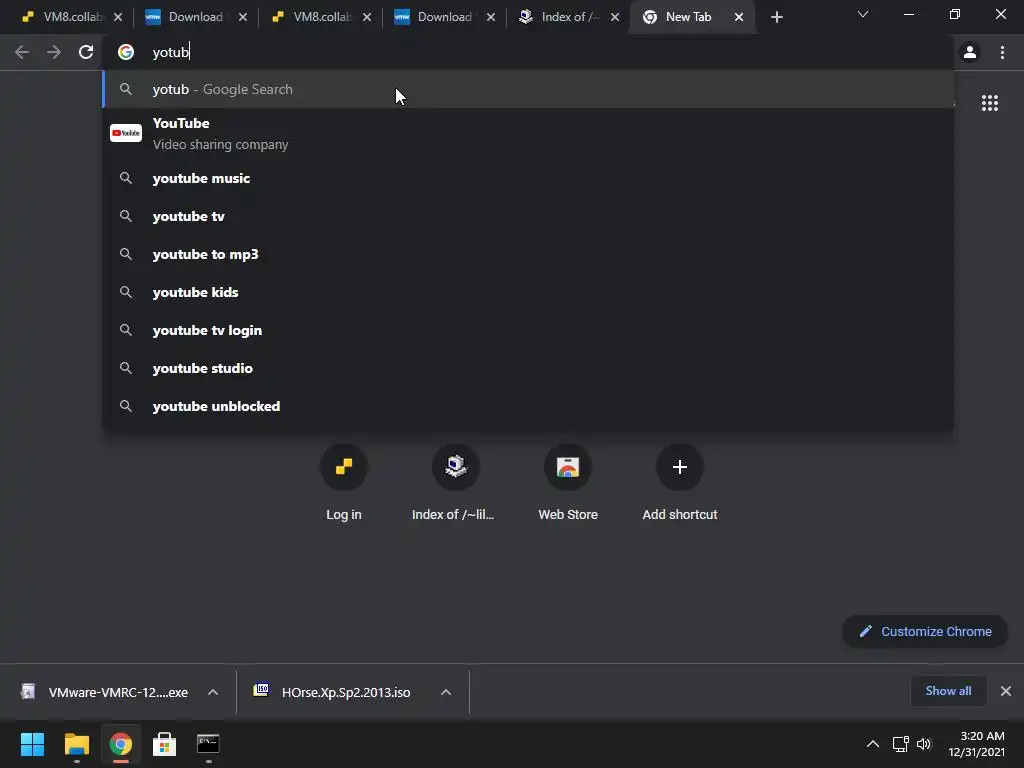Expand options for VMware-VMRC download
Image resolution: width=1024 pixels, height=768 pixels.
(x=213, y=692)
